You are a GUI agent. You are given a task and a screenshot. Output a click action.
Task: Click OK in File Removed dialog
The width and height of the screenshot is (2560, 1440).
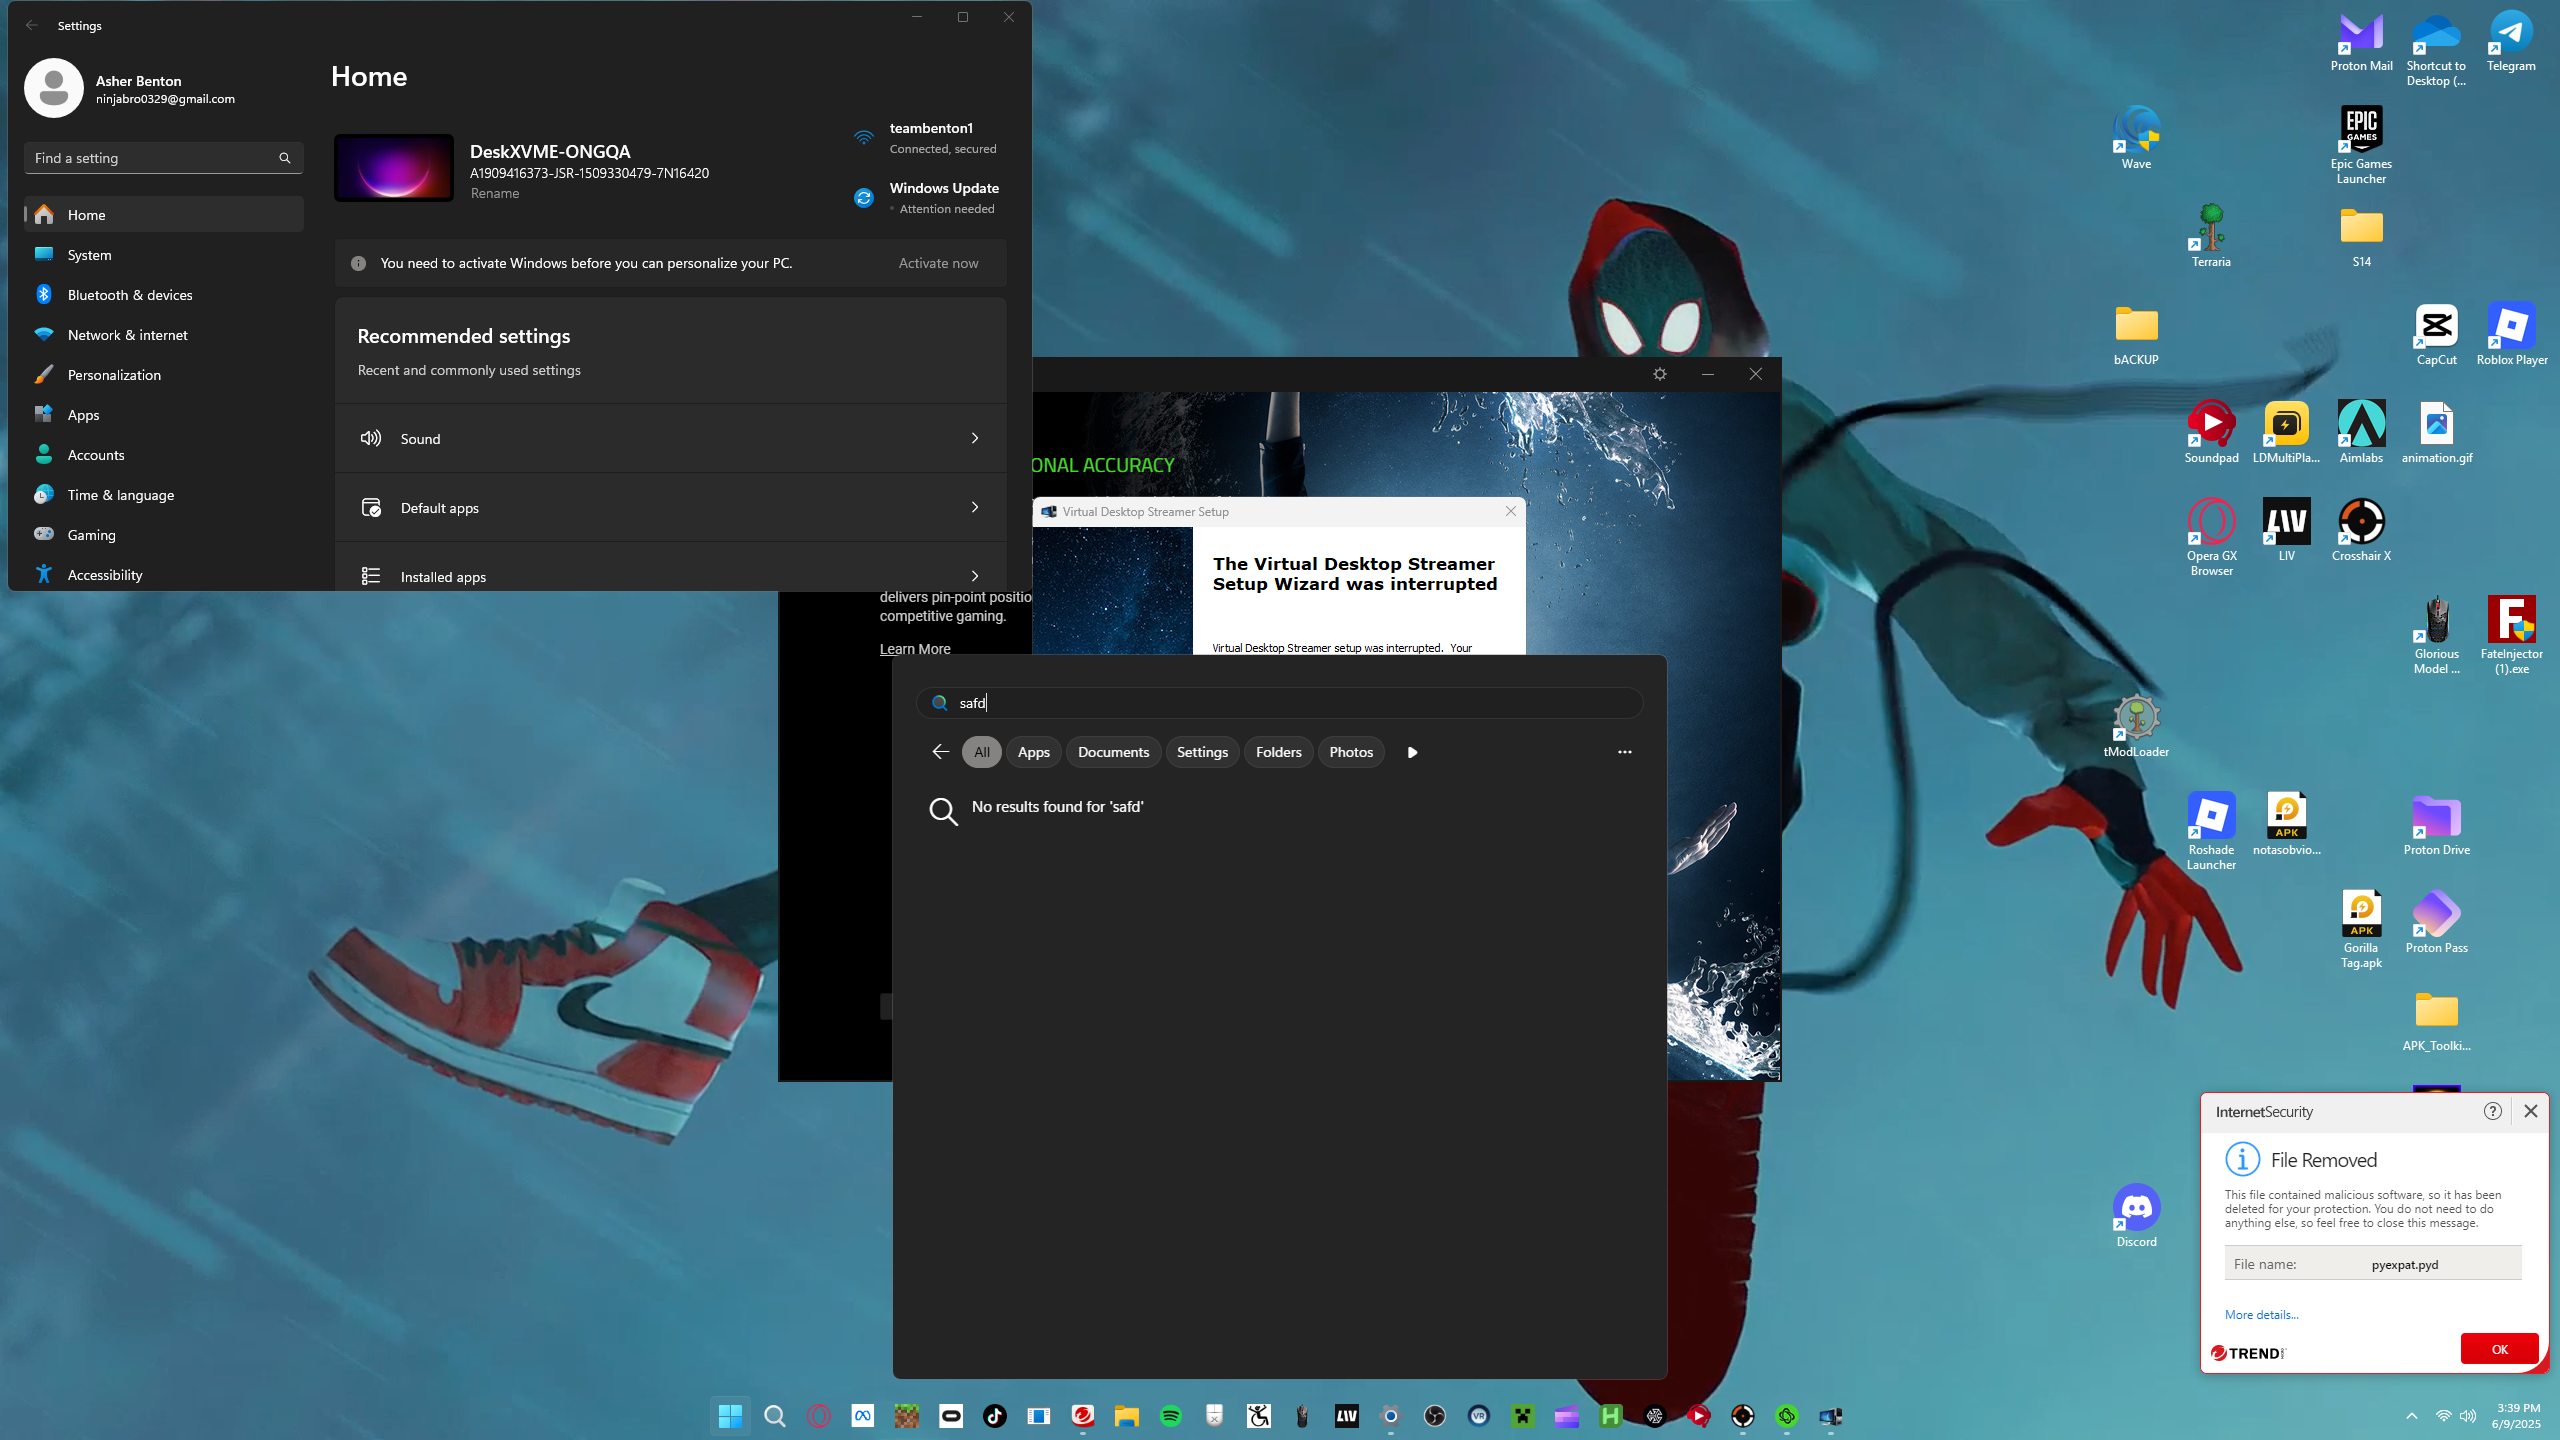point(2499,1349)
